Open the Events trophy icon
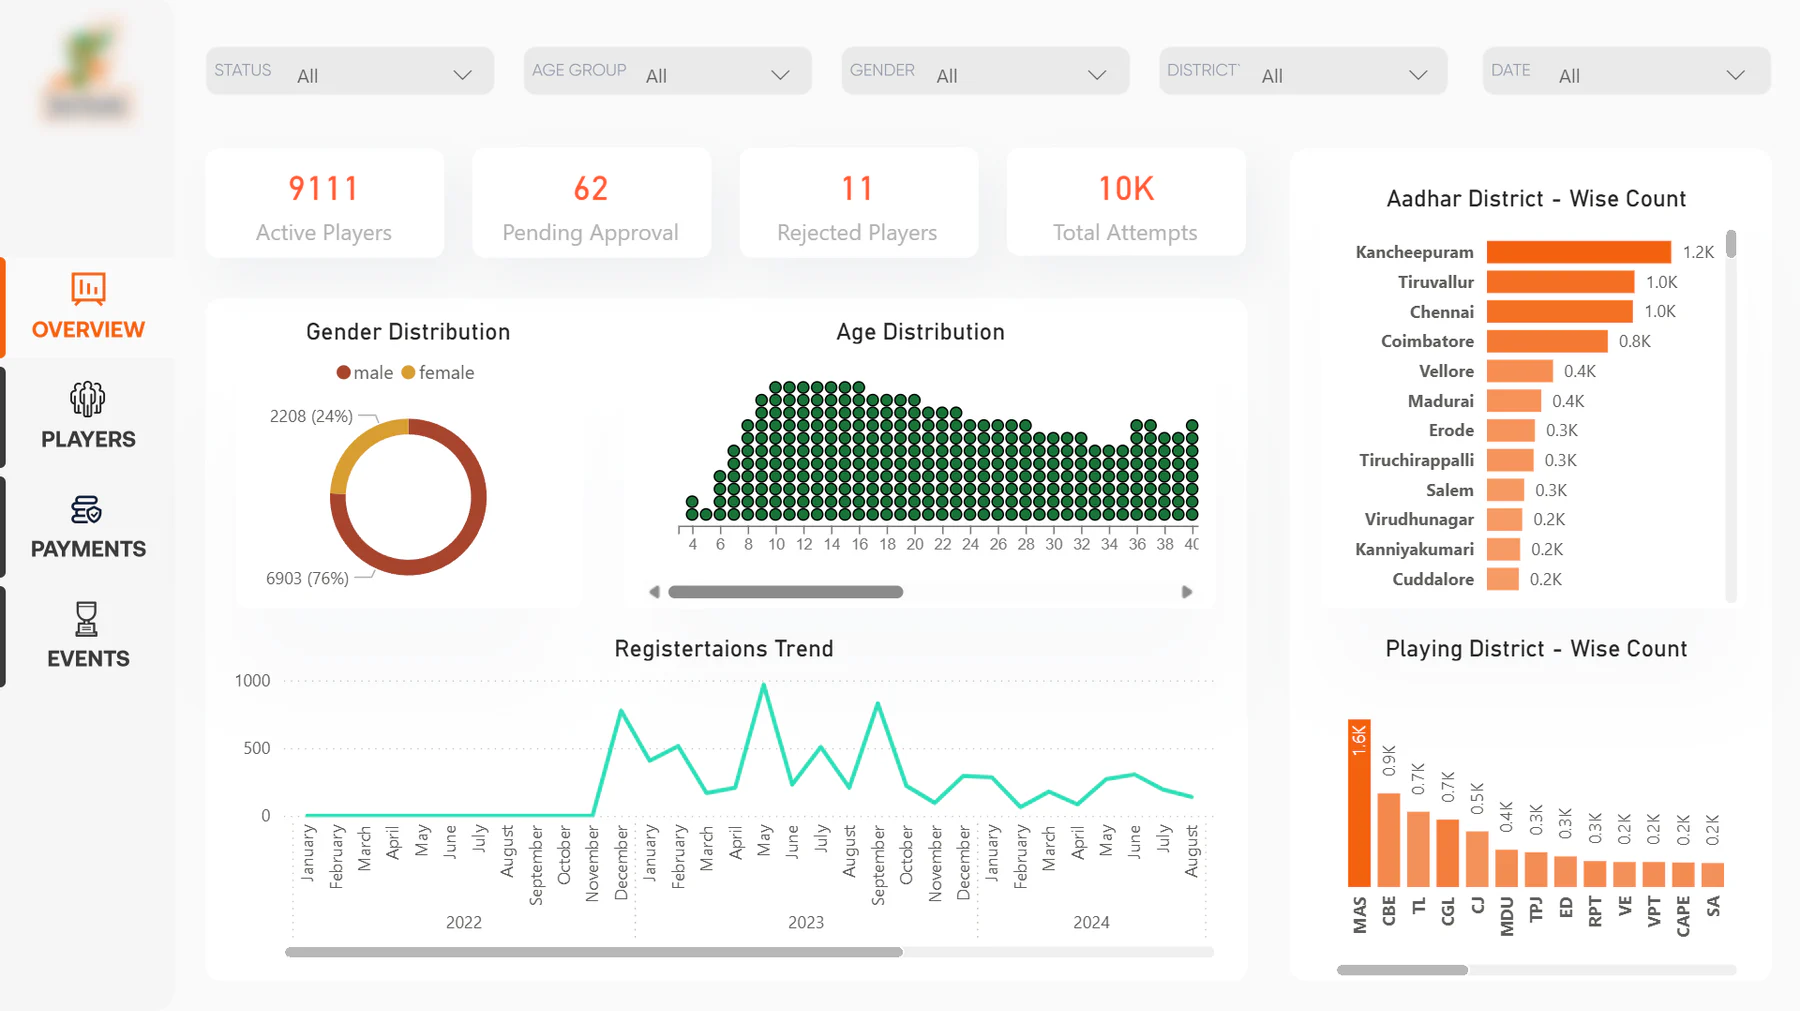 point(87,619)
